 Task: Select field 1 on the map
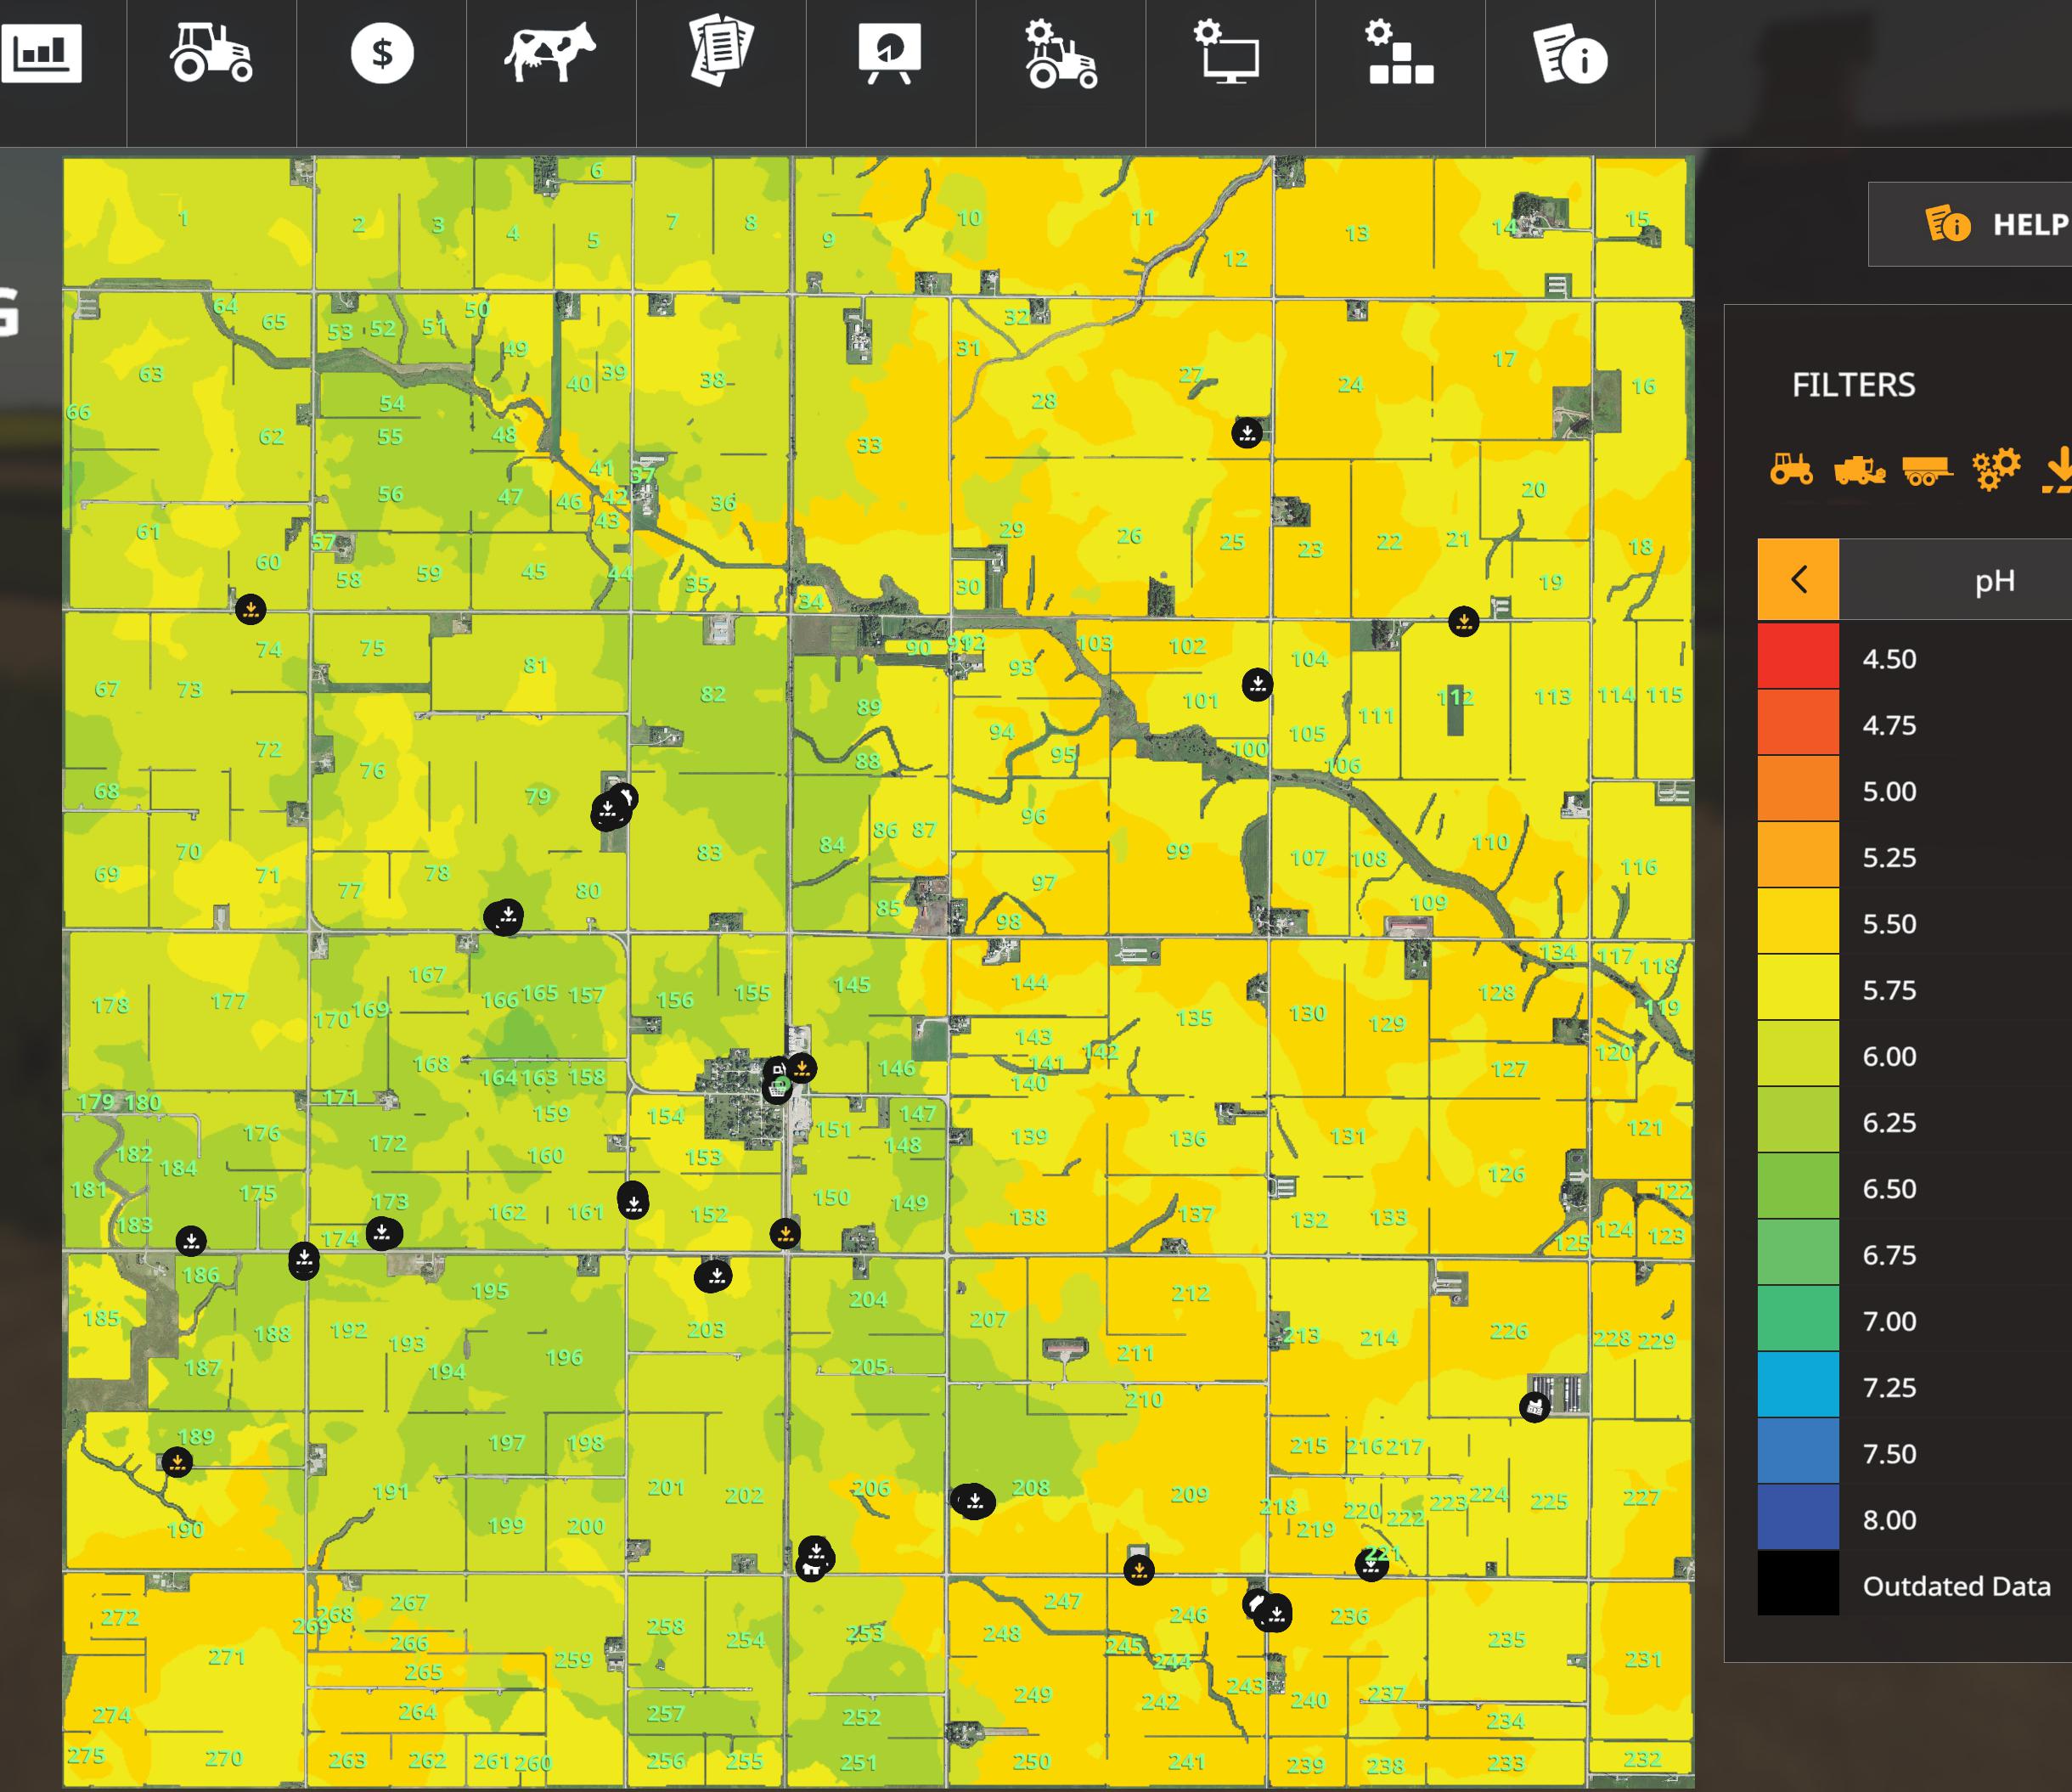coord(183,218)
